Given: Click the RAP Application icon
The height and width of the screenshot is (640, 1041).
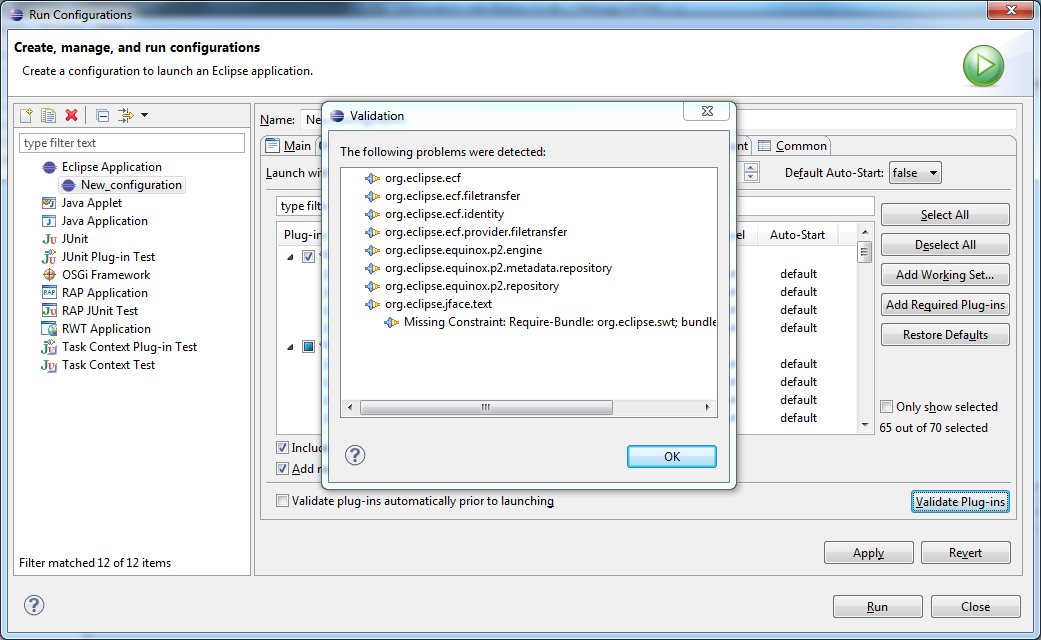Looking at the screenshot, I should [x=49, y=293].
